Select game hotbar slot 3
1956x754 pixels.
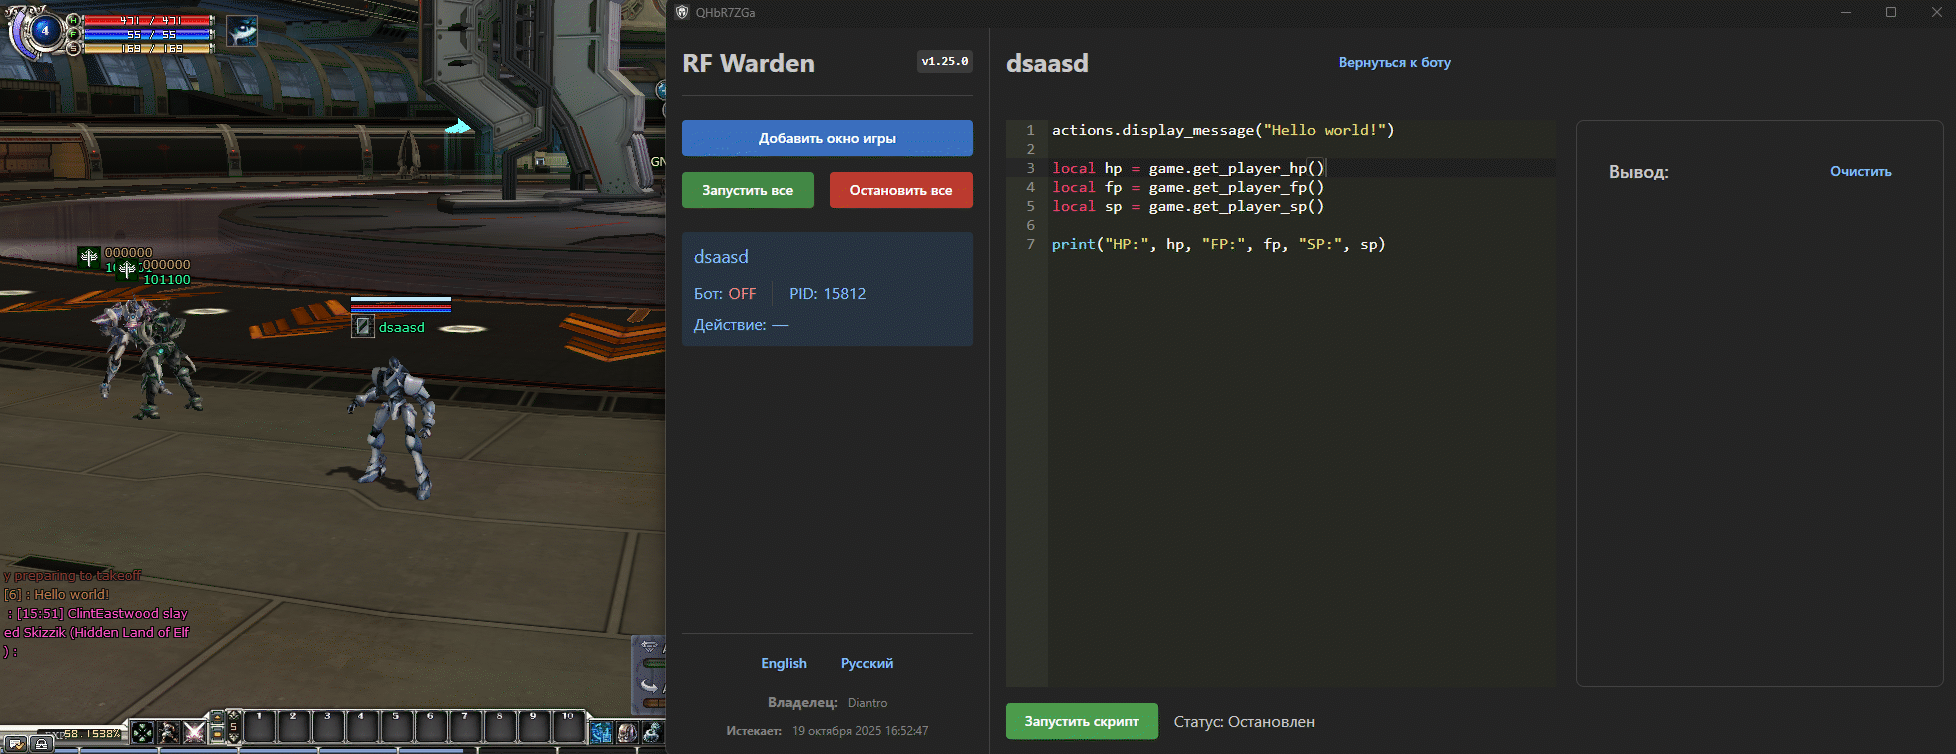click(328, 727)
